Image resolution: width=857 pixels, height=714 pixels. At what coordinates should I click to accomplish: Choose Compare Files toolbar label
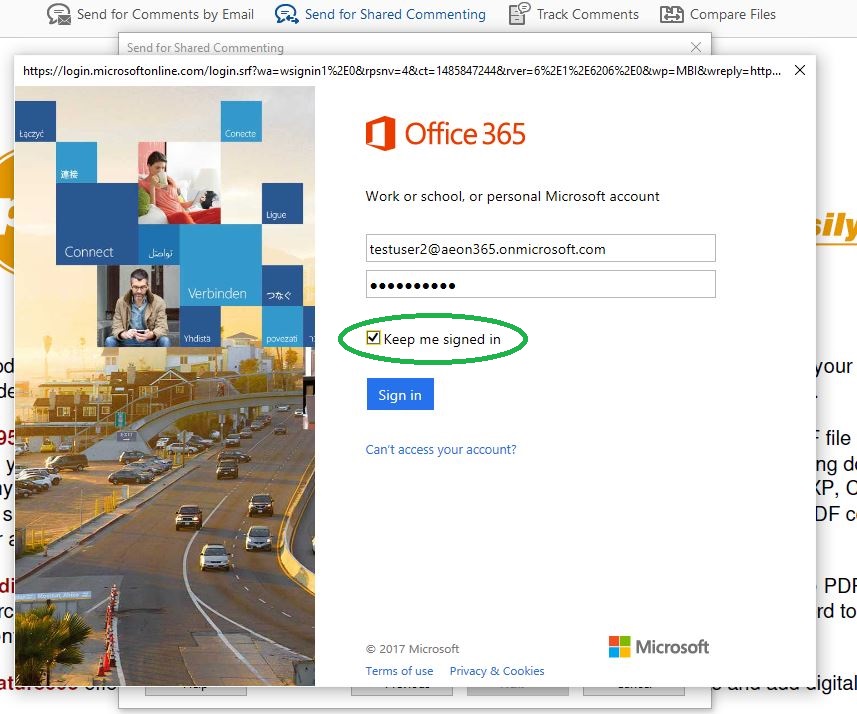pos(732,14)
